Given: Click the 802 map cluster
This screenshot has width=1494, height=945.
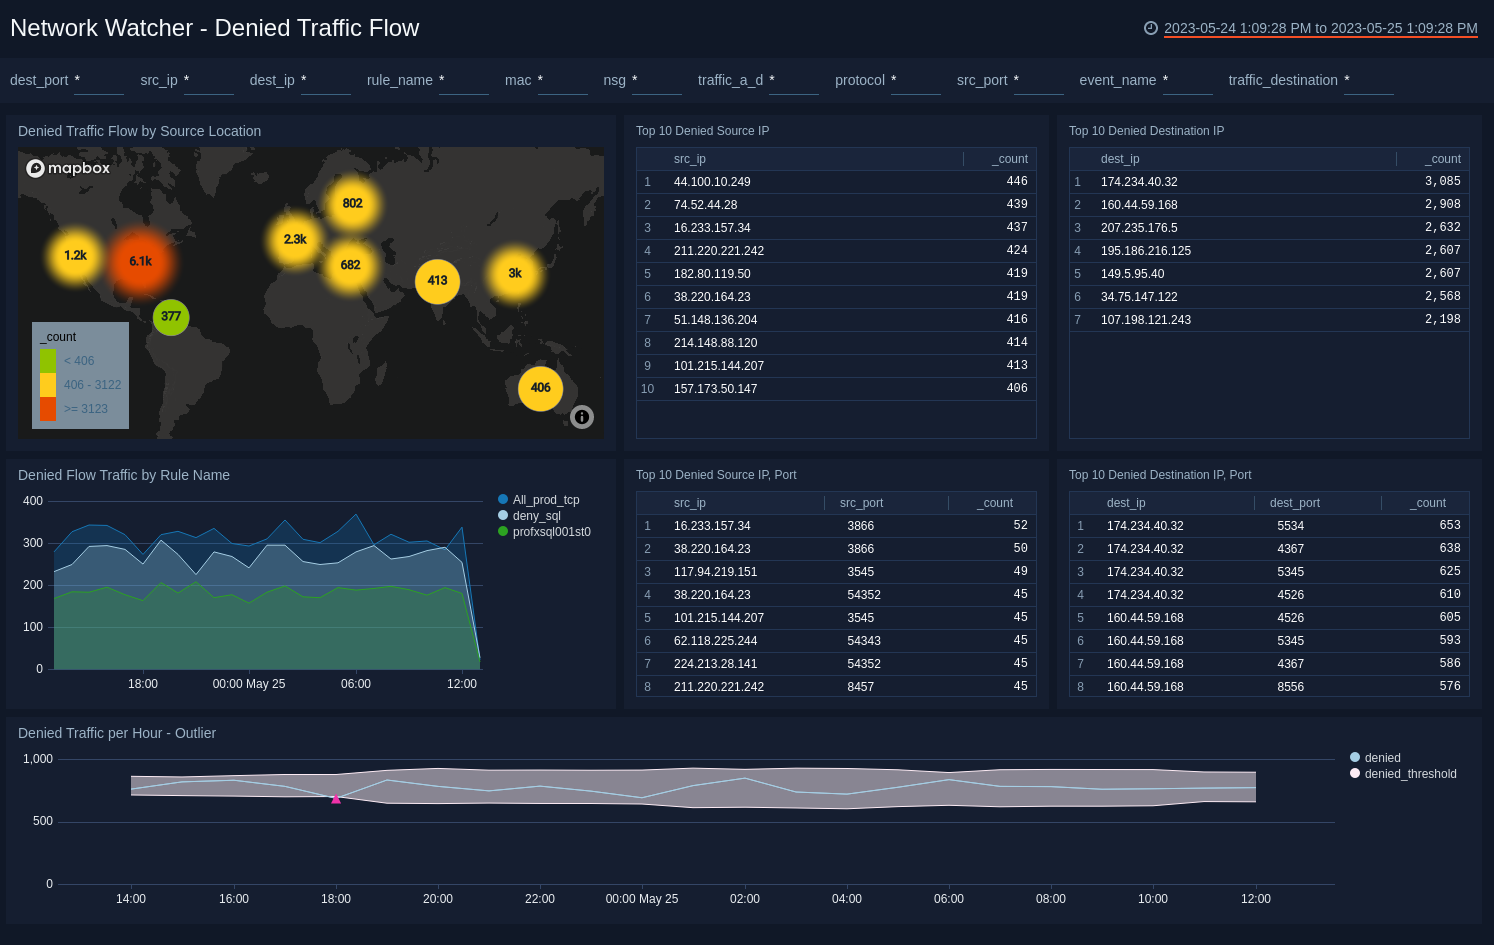Looking at the screenshot, I should pos(353,203).
